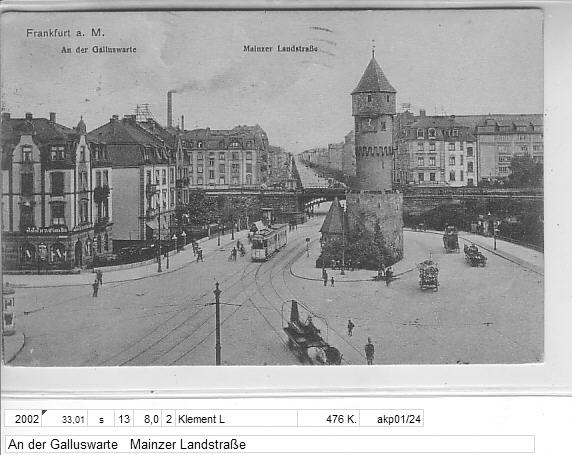Select the cell with letter s
Screen dimensions: 572x455
101,419
